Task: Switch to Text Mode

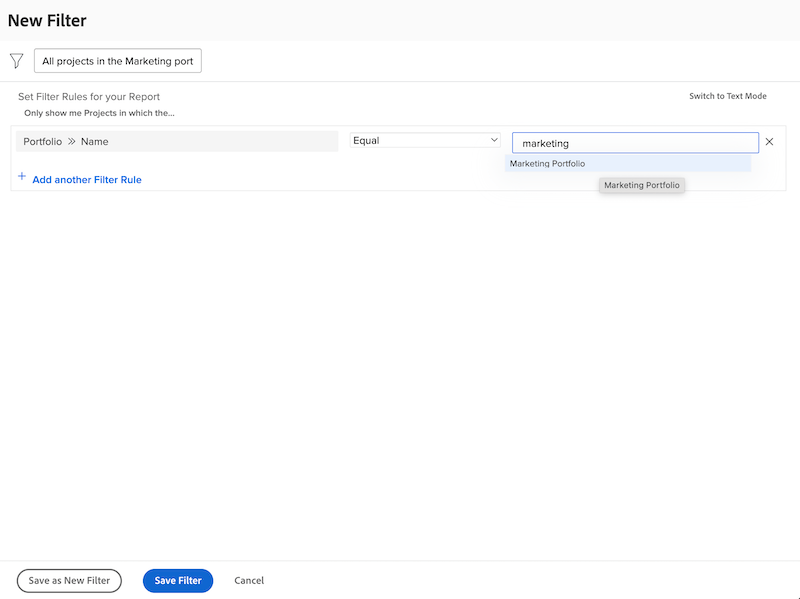Action: point(727,96)
